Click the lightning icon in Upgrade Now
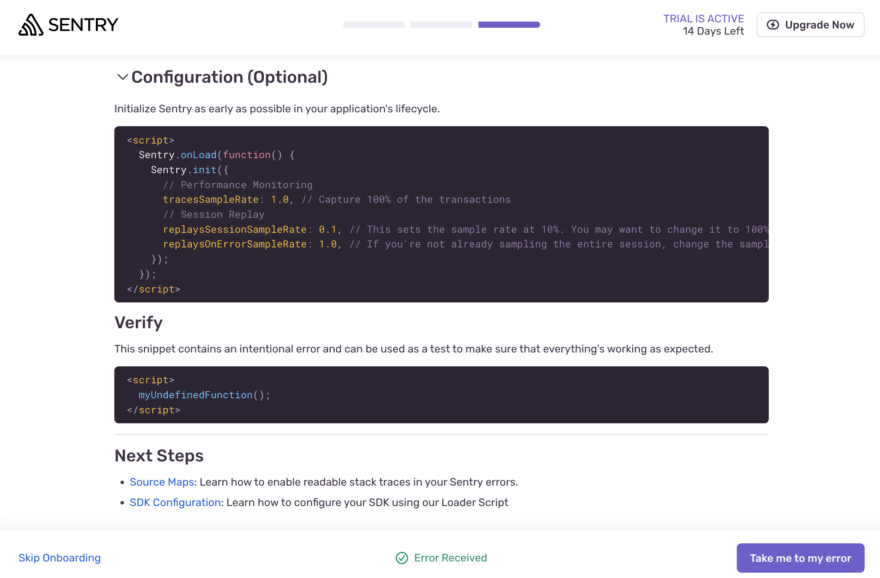The height and width of the screenshot is (578, 880). click(773, 25)
